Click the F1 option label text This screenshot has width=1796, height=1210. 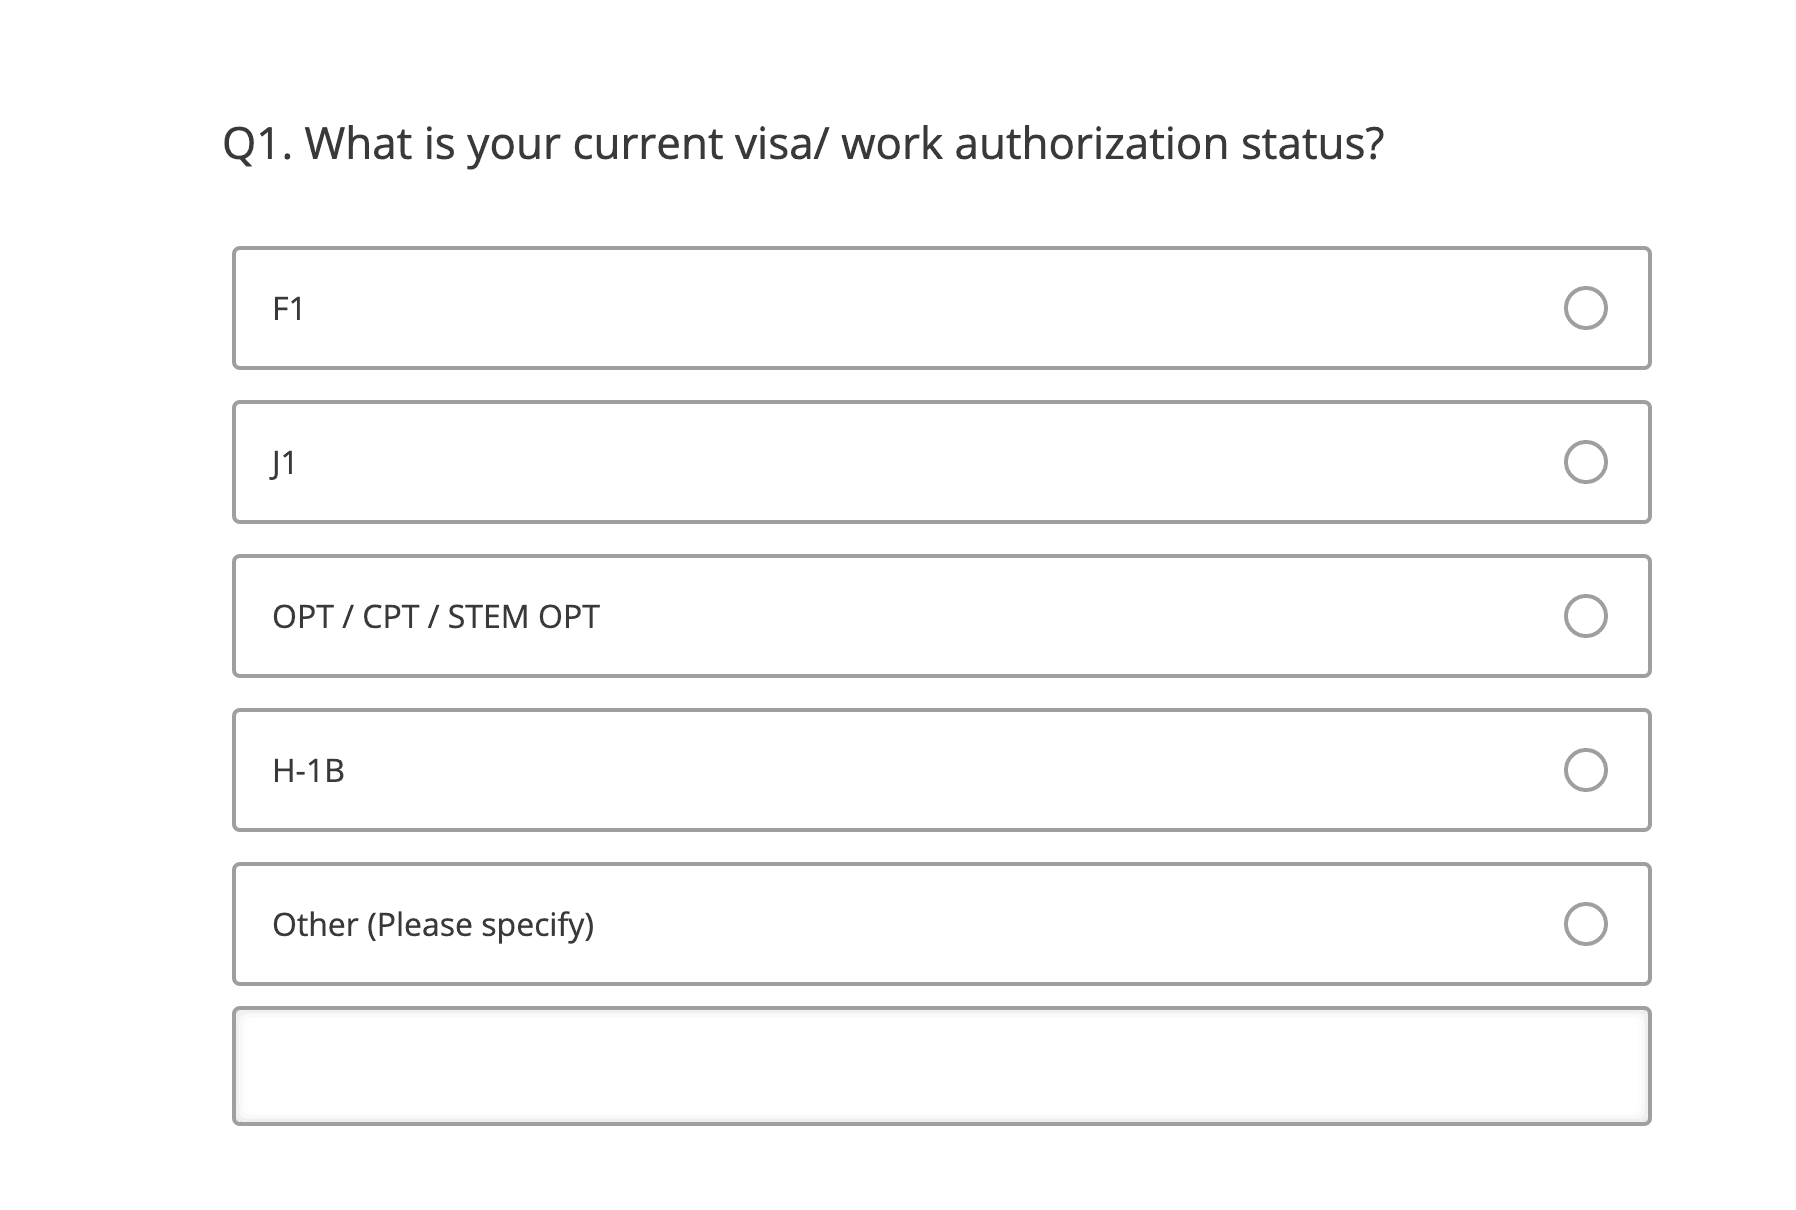[288, 309]
